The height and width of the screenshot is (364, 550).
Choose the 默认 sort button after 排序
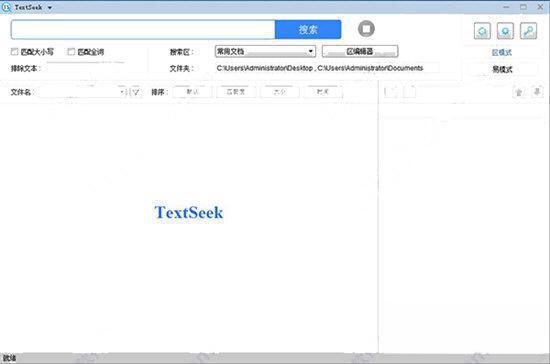[192, 92]
